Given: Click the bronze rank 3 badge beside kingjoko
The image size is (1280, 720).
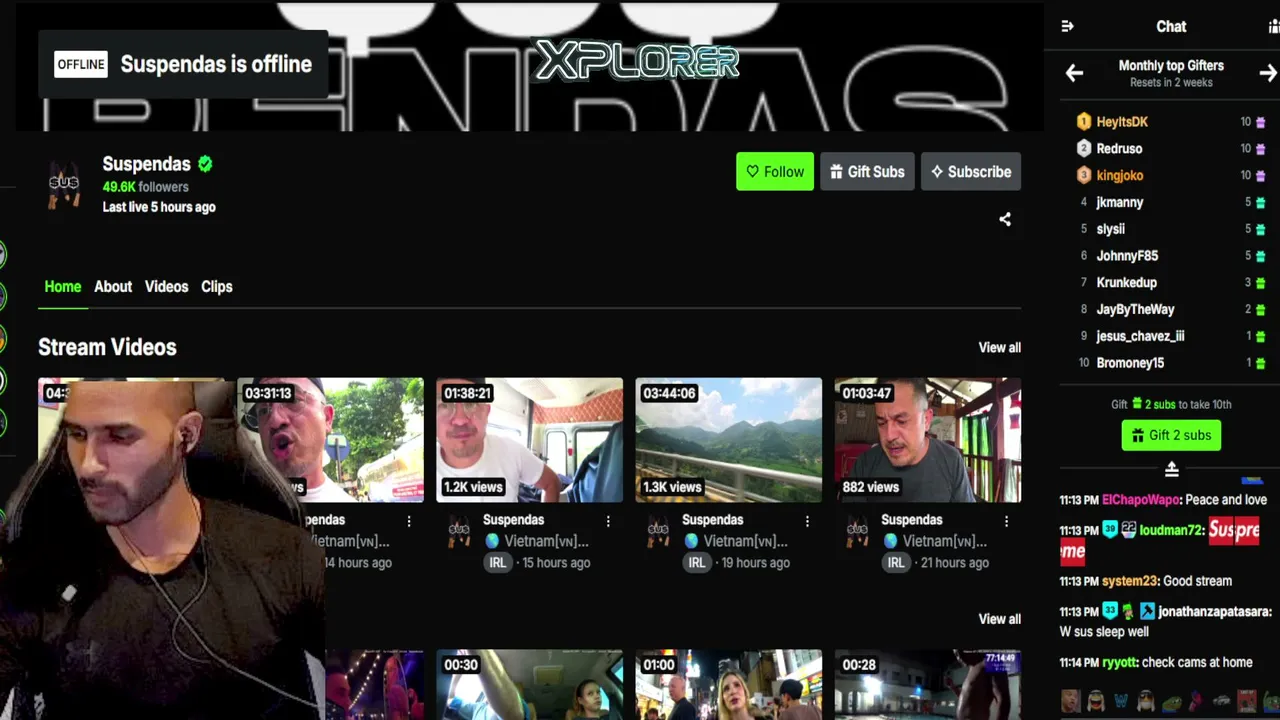Looking at the screenshot, I should (1084, 176).
